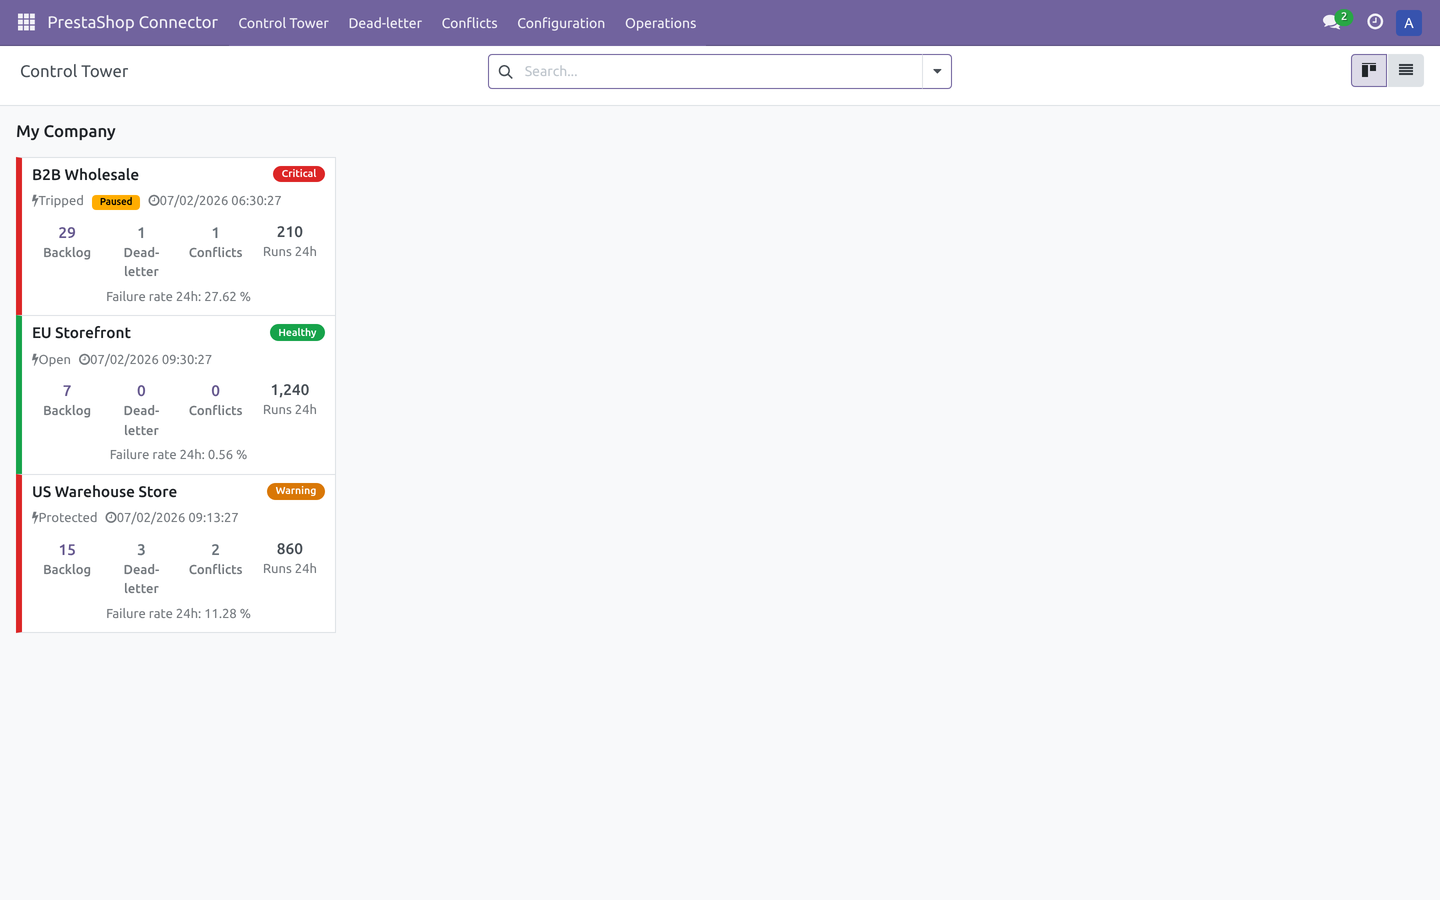1440x900 pixels.
Task: Click the clock icon on EU Storefront
Action: coord(84,360)
